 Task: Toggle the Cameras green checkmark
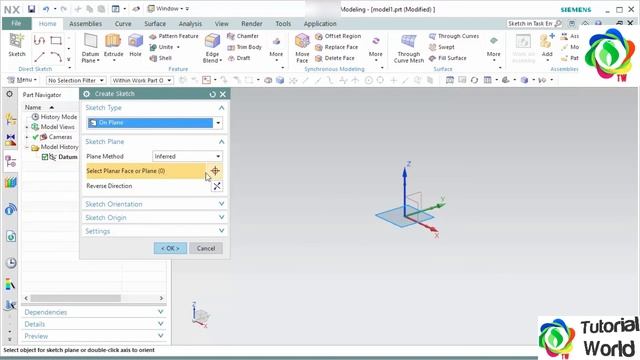(x=36, y=137)
